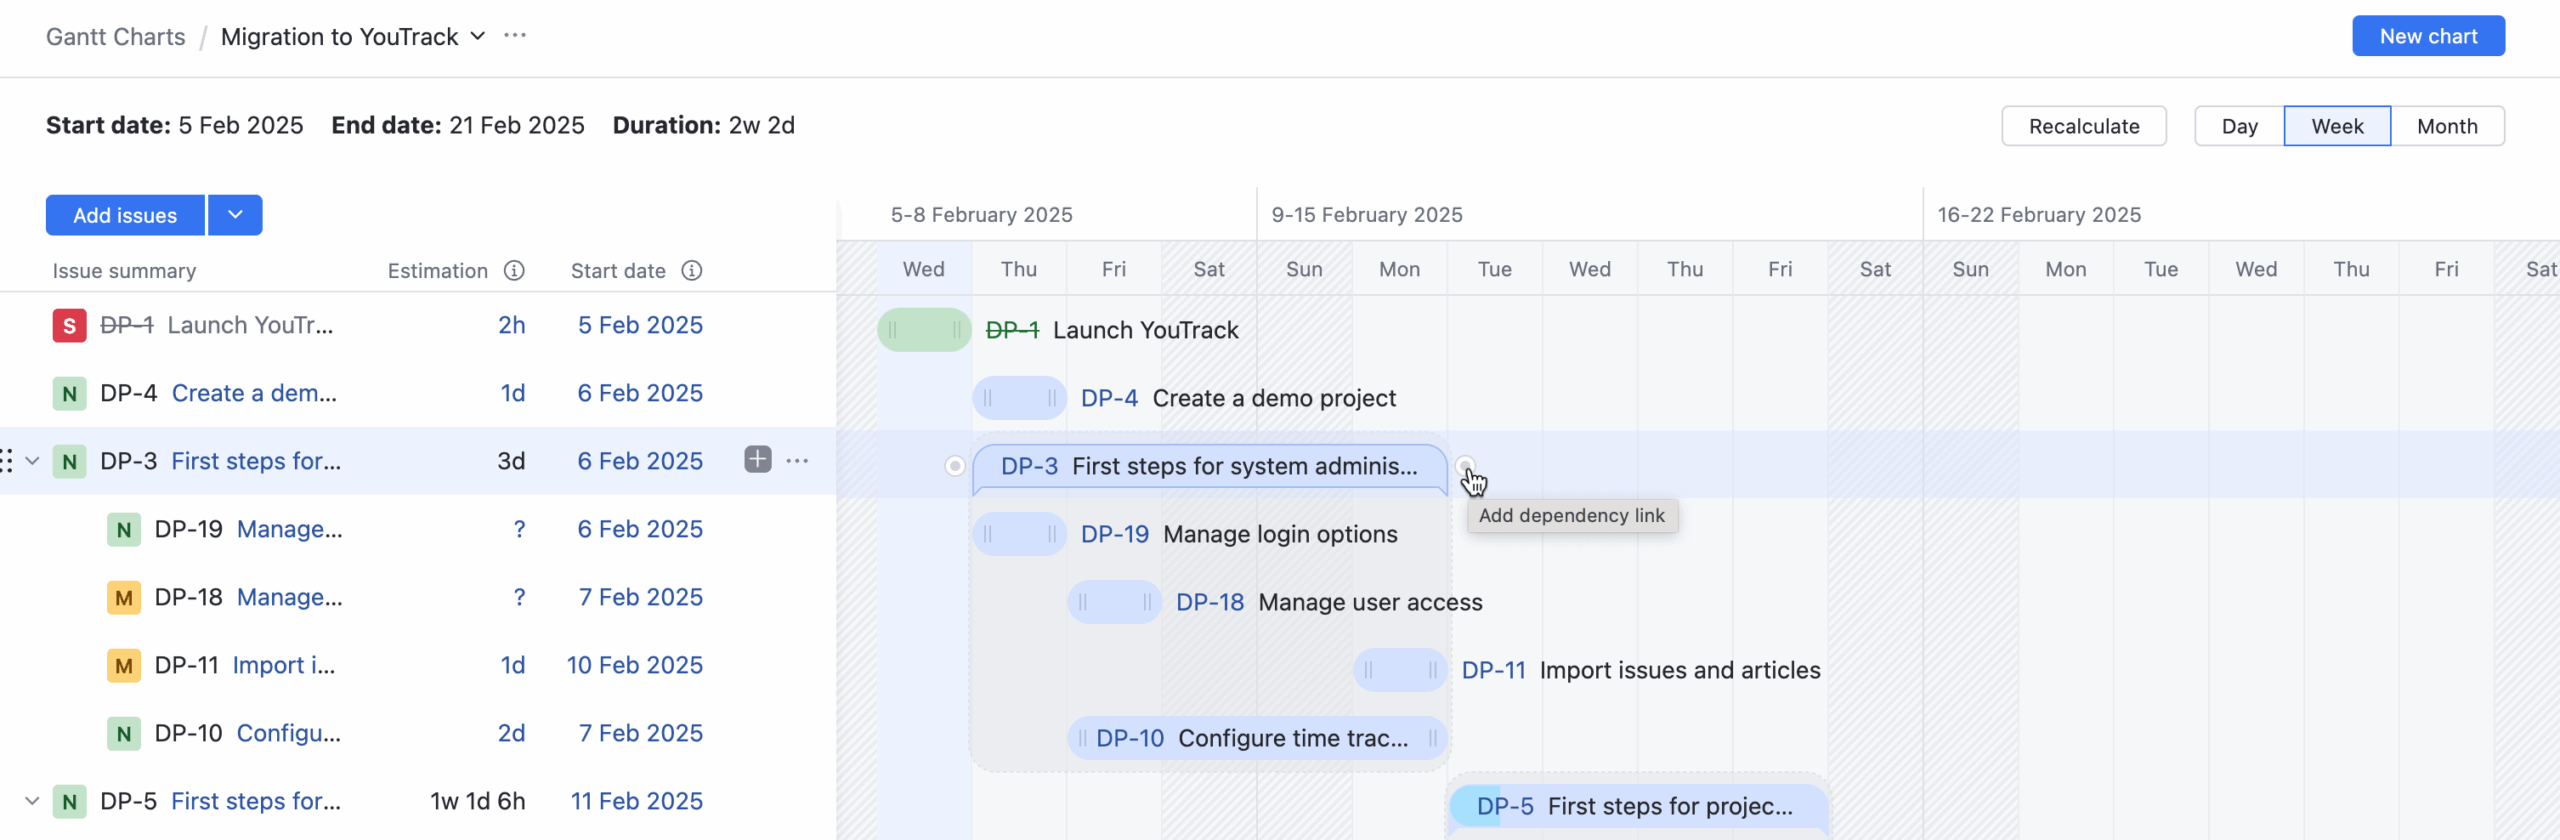Click the plus icon on DP-3 row
Viewport: 2560px width, 840px height.
tap(758, 460)
